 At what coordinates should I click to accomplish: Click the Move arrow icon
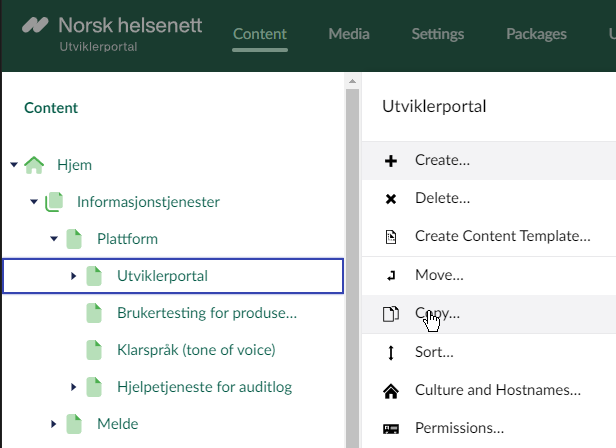coord(391,275)
